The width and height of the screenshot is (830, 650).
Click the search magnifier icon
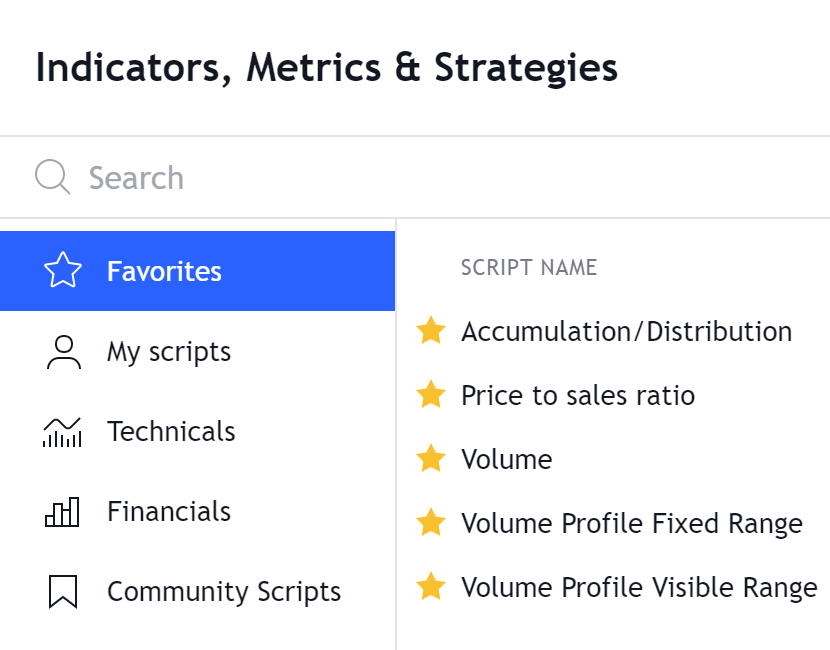pos(52,178)
